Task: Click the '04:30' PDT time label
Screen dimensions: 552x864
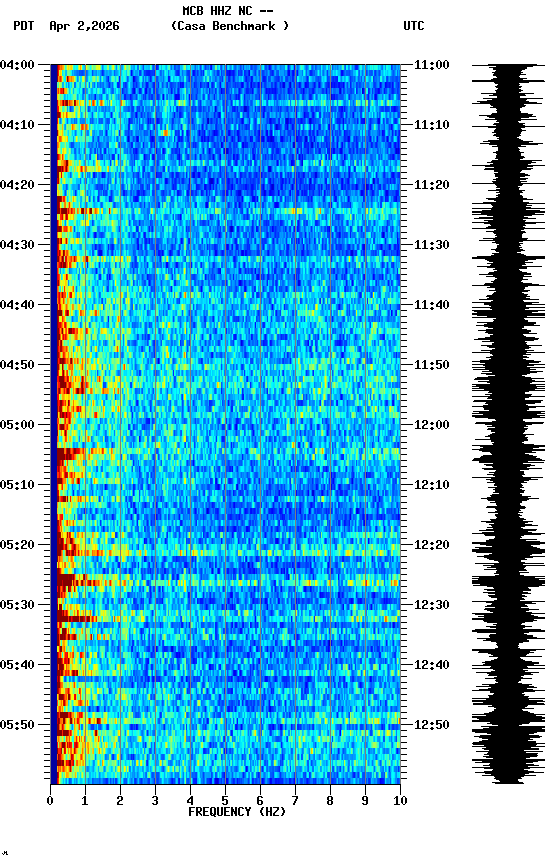Action: (17, 245)
